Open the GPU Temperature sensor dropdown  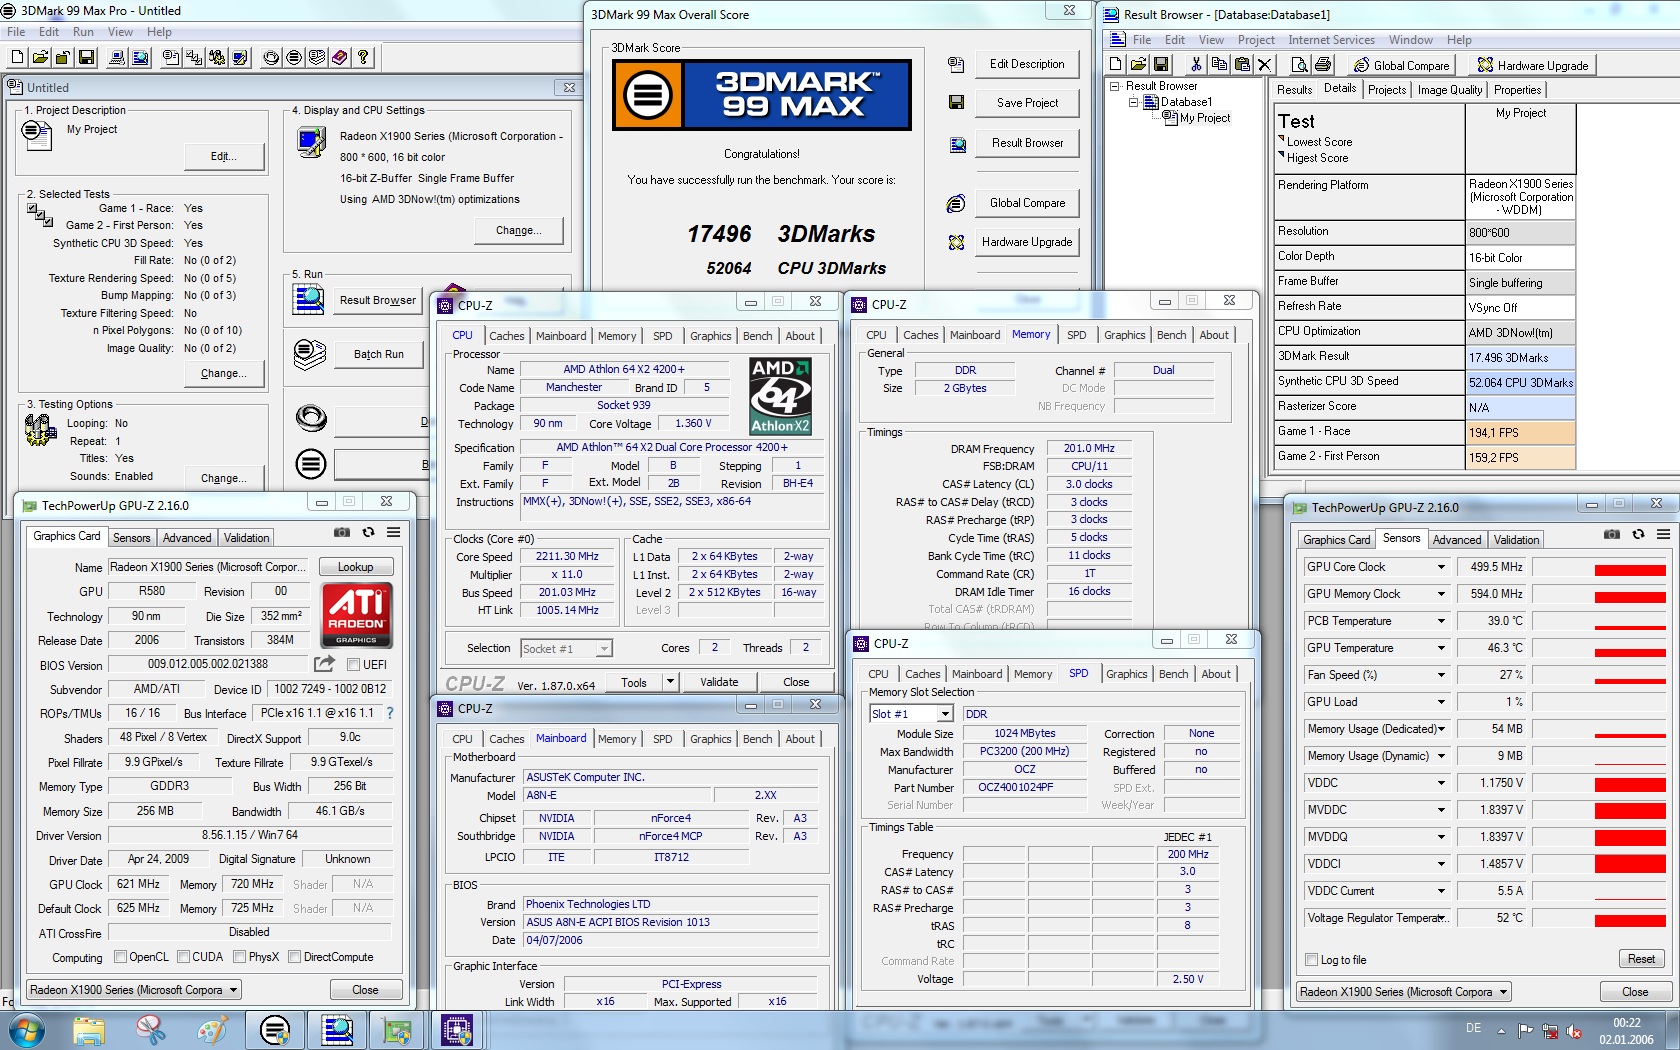pos(1441,648)
